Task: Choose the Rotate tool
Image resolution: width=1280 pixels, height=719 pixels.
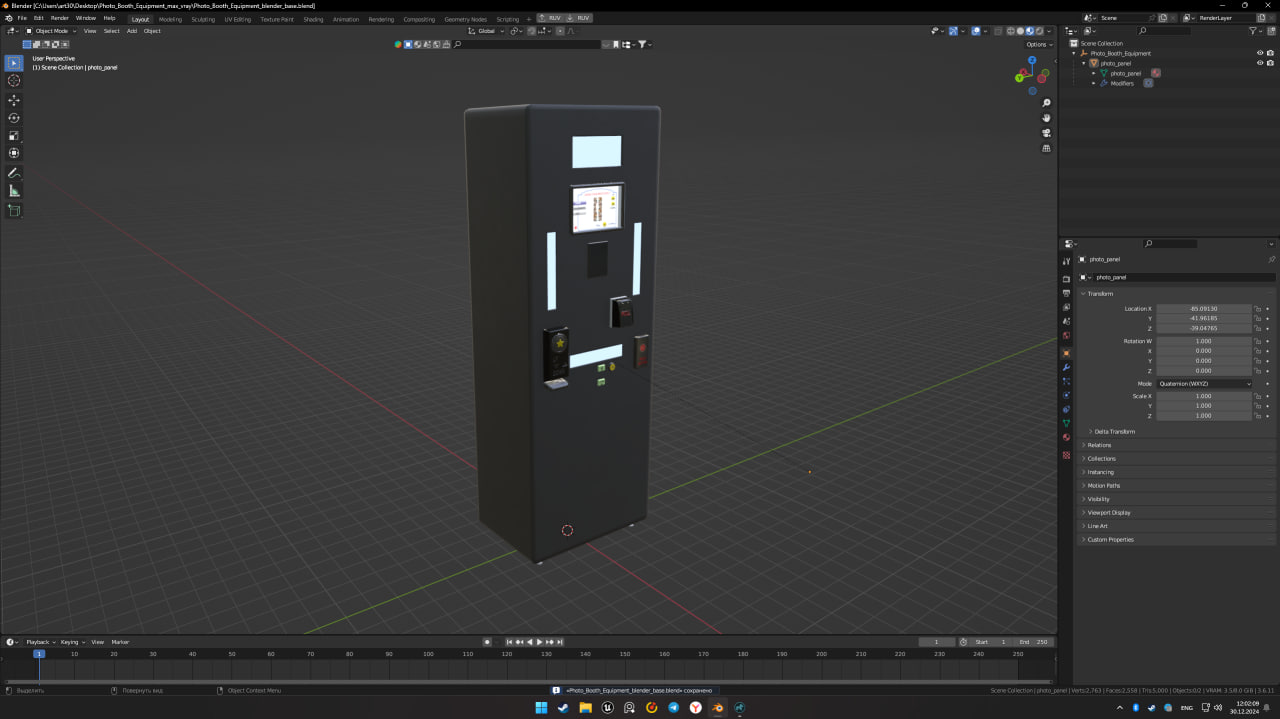Action: (x=14, y=118)
